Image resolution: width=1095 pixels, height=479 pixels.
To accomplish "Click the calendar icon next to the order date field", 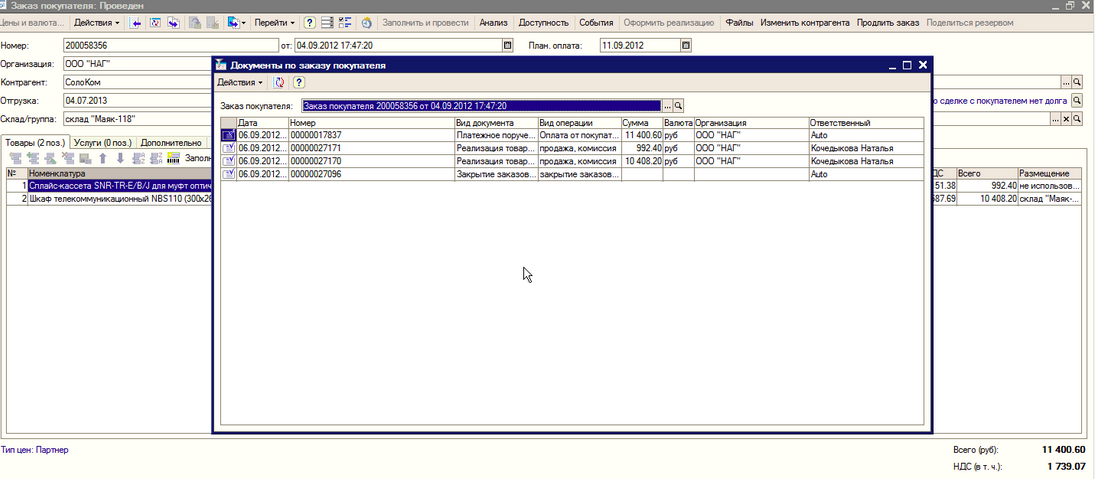I will point(508,45).
